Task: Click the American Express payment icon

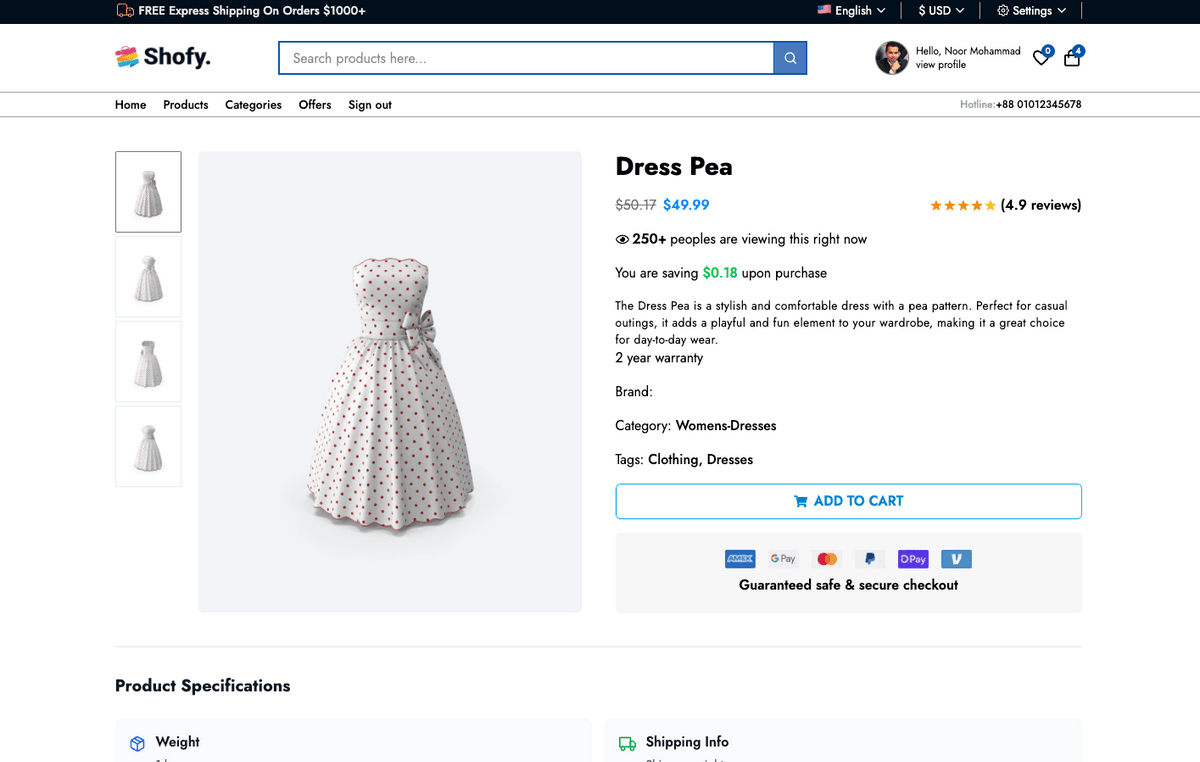Action: click(x=740, y=559)
